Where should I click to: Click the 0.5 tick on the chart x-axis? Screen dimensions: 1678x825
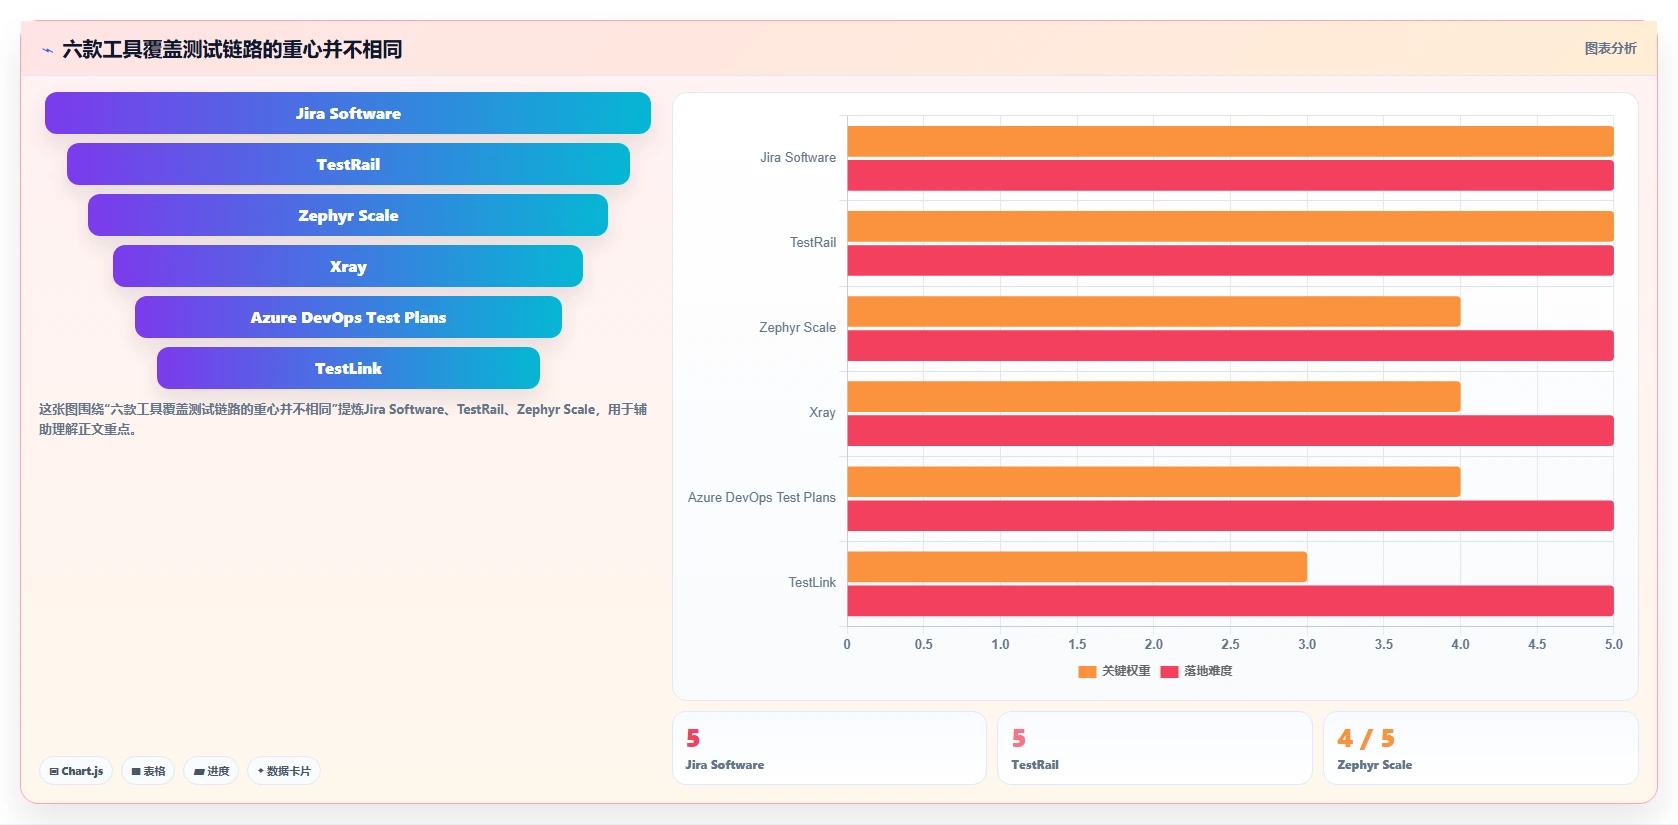pyautogui.click(x=924, y=644)
